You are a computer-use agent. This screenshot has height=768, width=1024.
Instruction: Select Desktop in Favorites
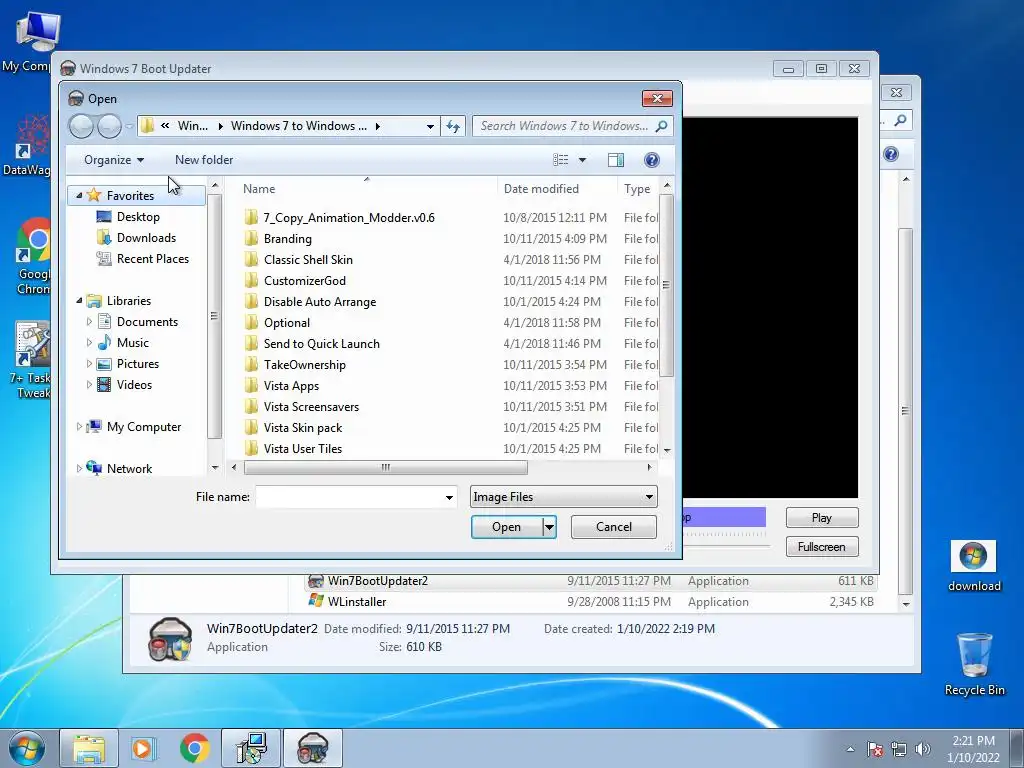(x=138, y=217)
